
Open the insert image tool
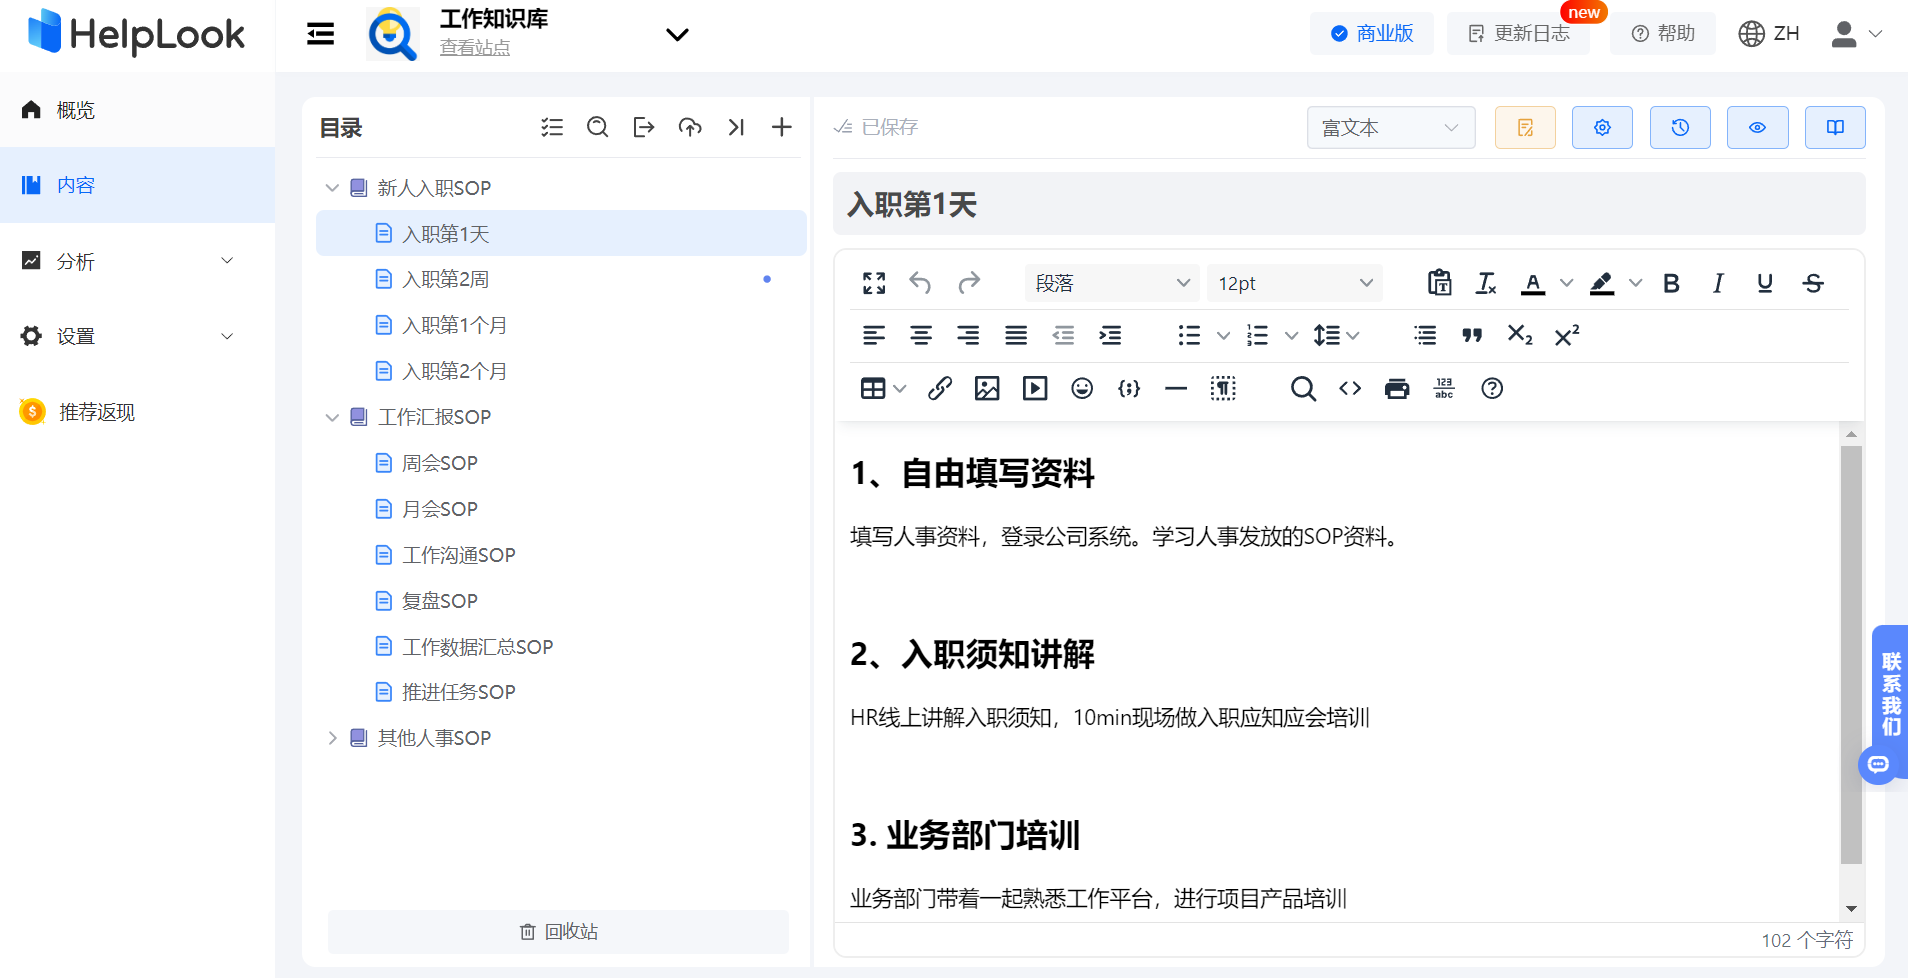(x=987, y=388)
